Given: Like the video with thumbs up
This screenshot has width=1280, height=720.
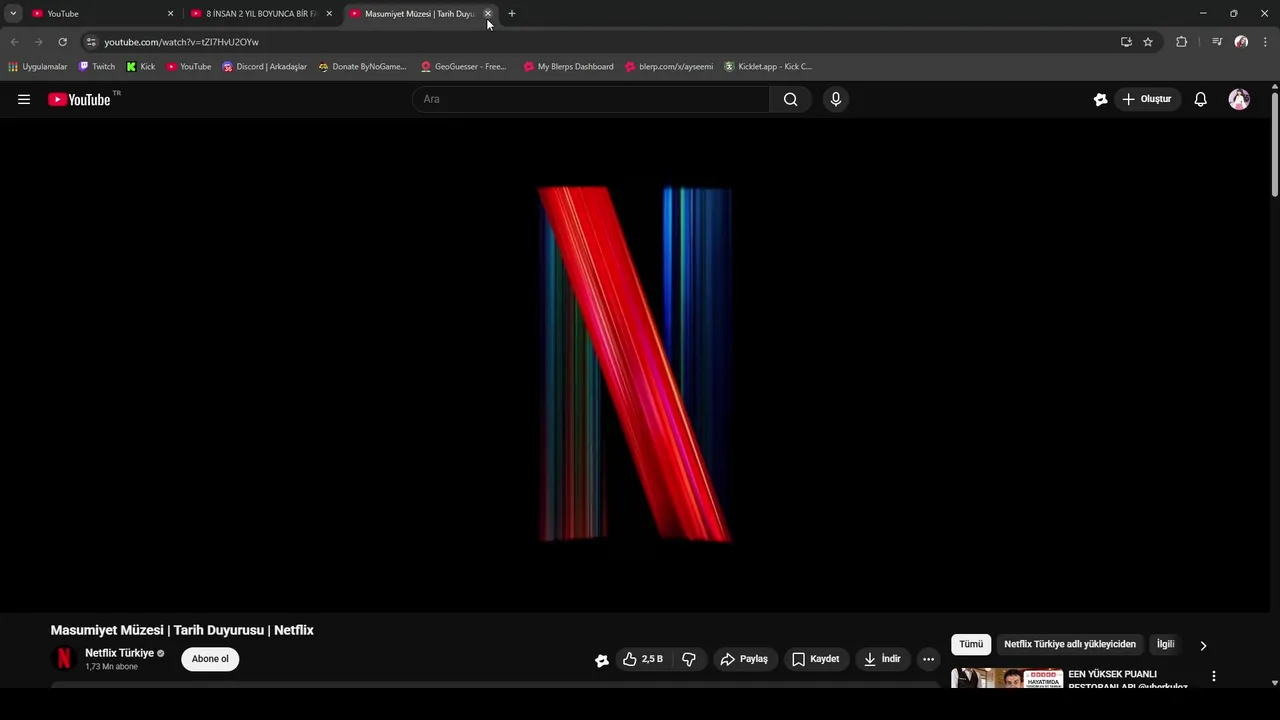Looking at the screenshot, I should pos(642,659).
